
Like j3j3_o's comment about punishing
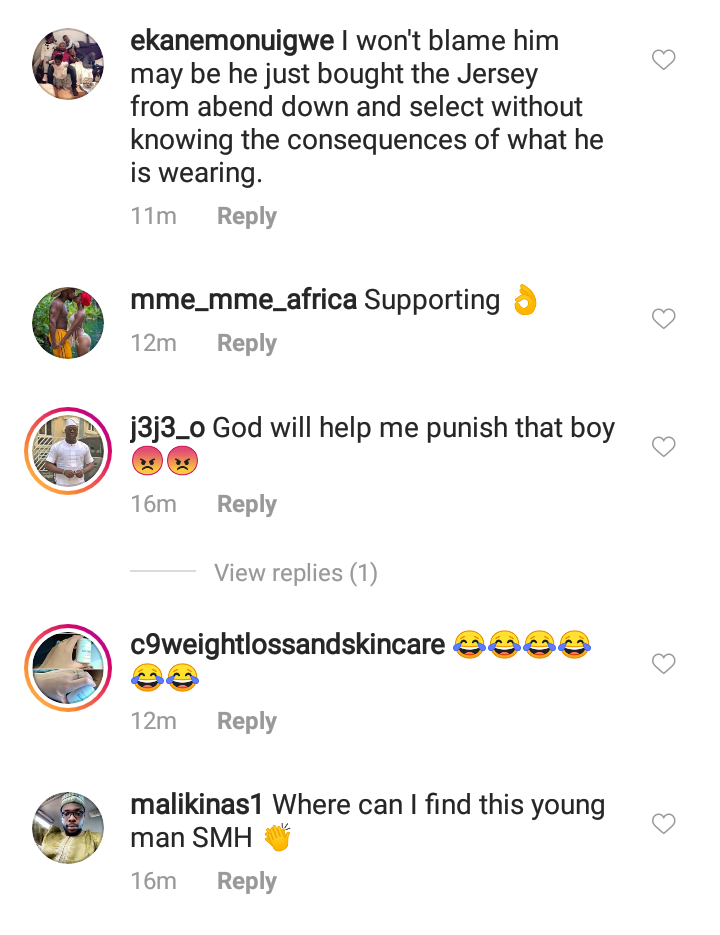663,446
